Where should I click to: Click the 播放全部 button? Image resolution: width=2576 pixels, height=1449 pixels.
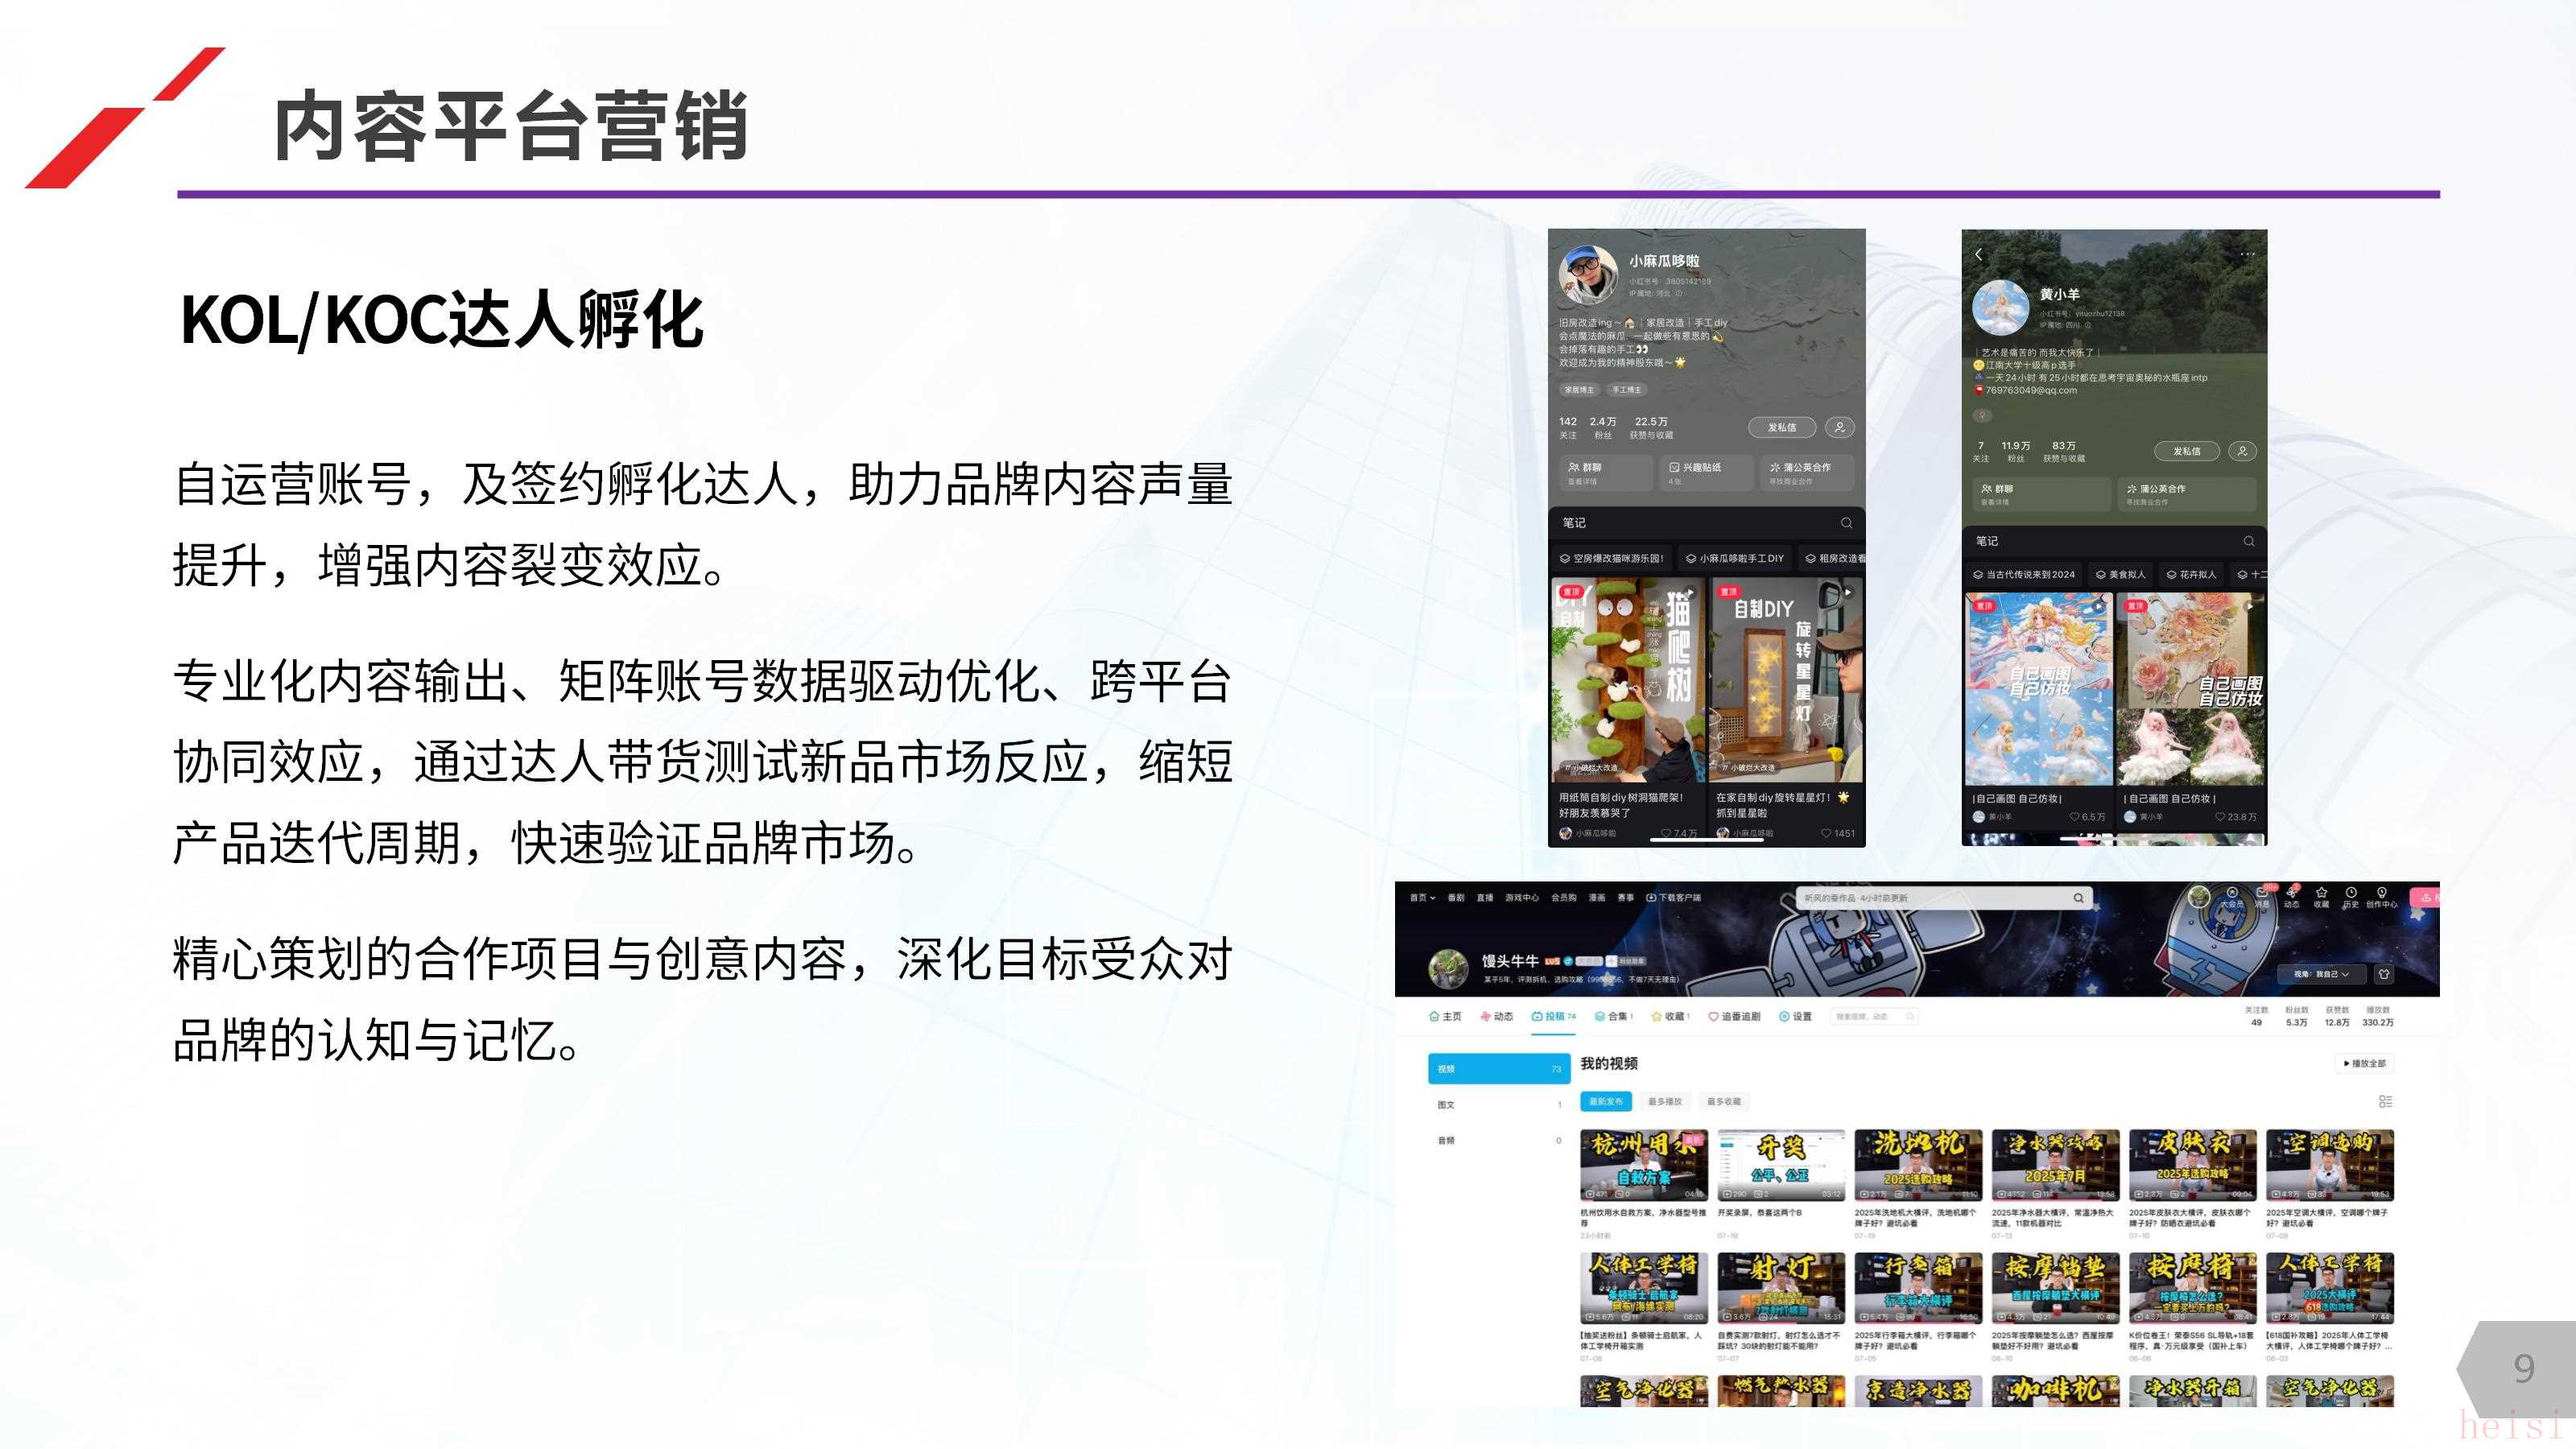2364,1063
